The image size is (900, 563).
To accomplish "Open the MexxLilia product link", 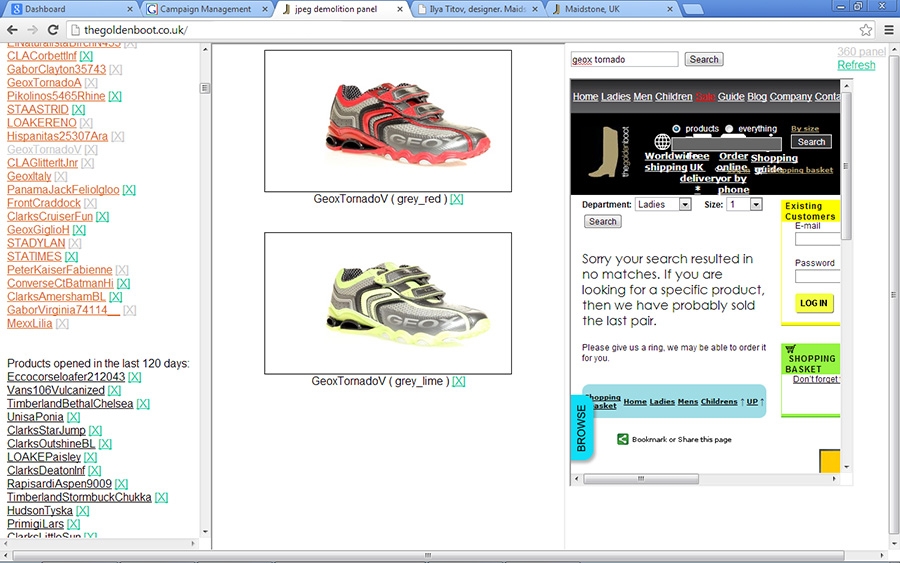I will click(30, 324).
